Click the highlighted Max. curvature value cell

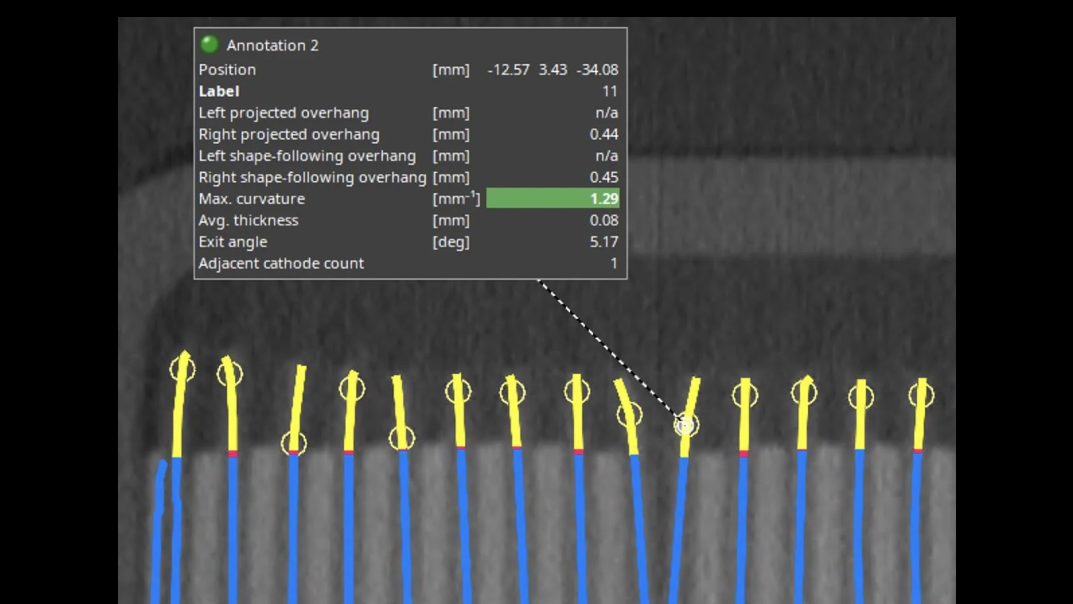tap(551, 198)
